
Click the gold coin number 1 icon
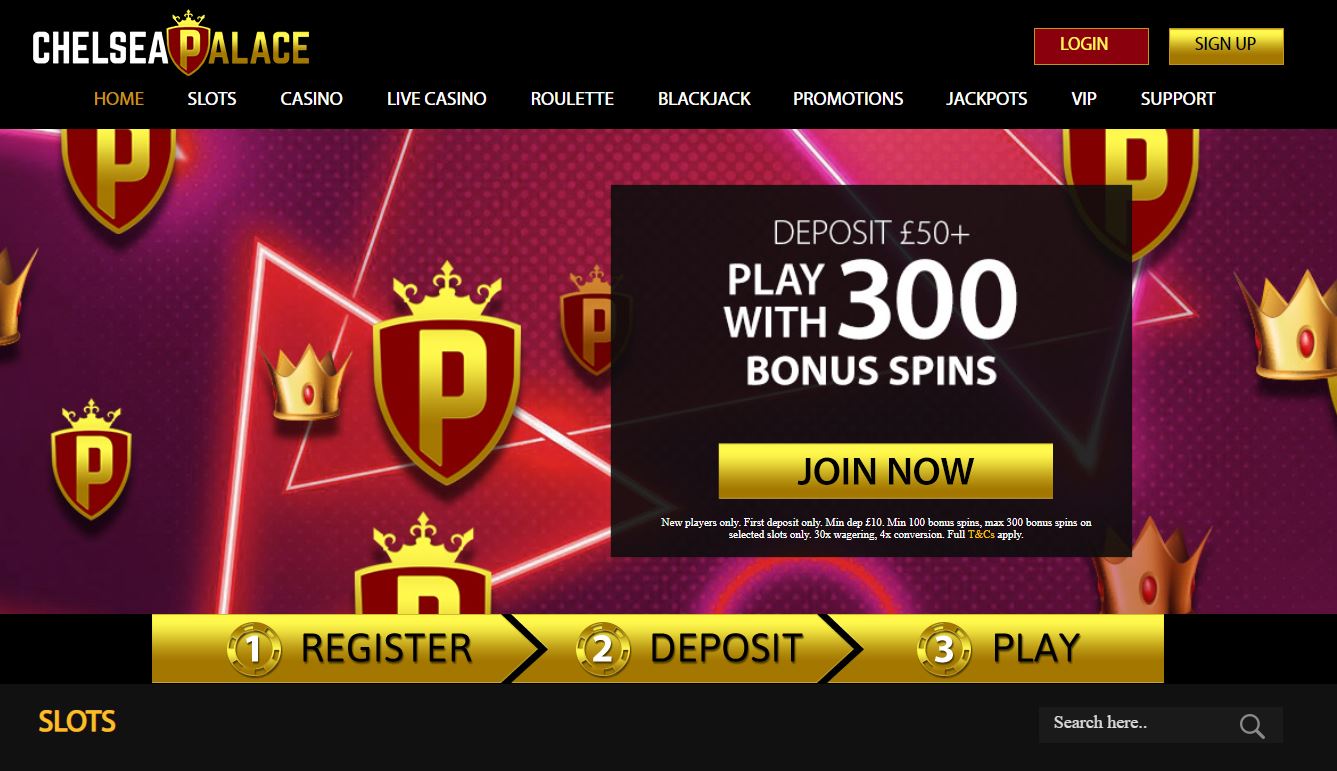[x=252, y=650]
